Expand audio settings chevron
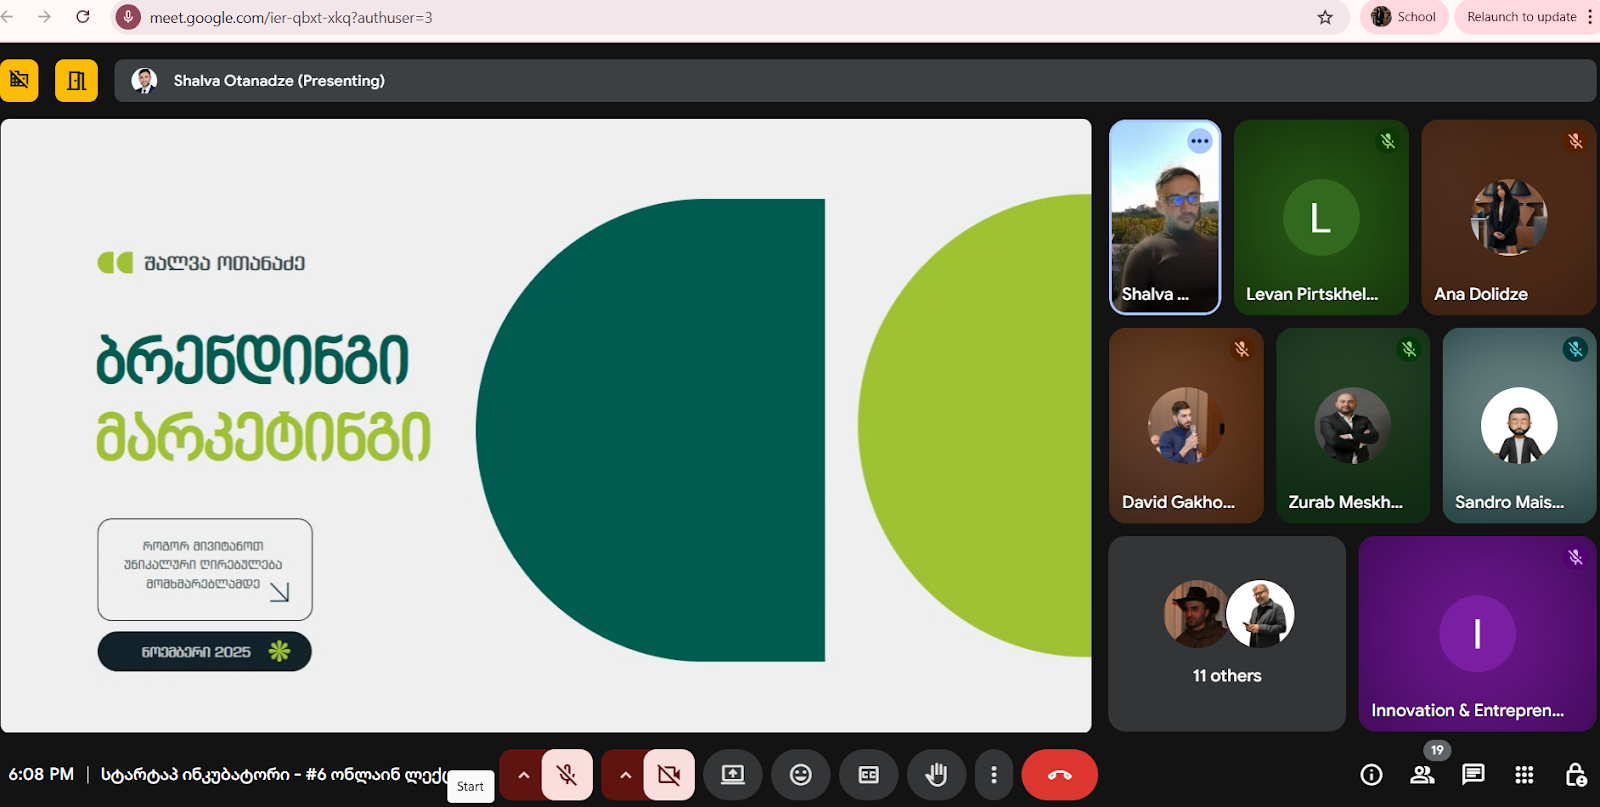 (x=523, y=775)
